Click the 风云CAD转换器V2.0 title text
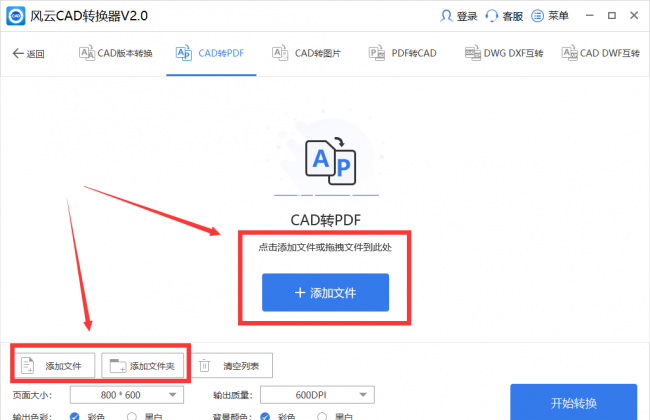The image size is (650, 420). click(x=89, y=16)
